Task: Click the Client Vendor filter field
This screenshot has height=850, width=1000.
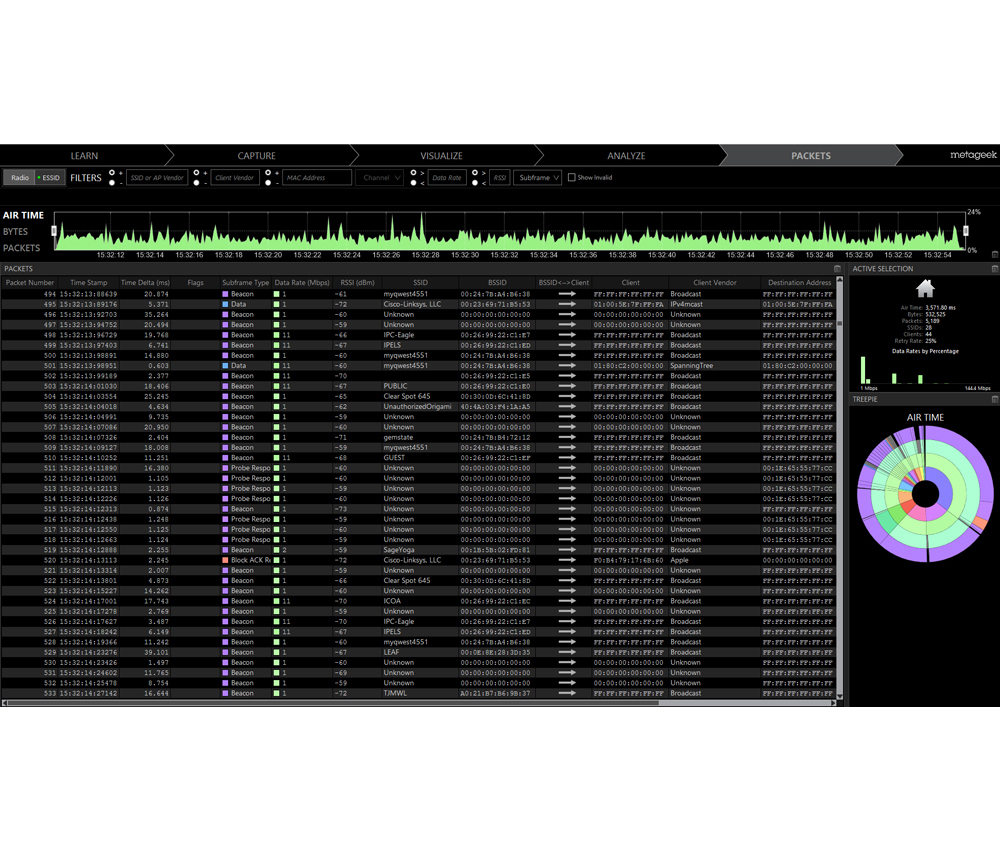Action: [235, 177]
